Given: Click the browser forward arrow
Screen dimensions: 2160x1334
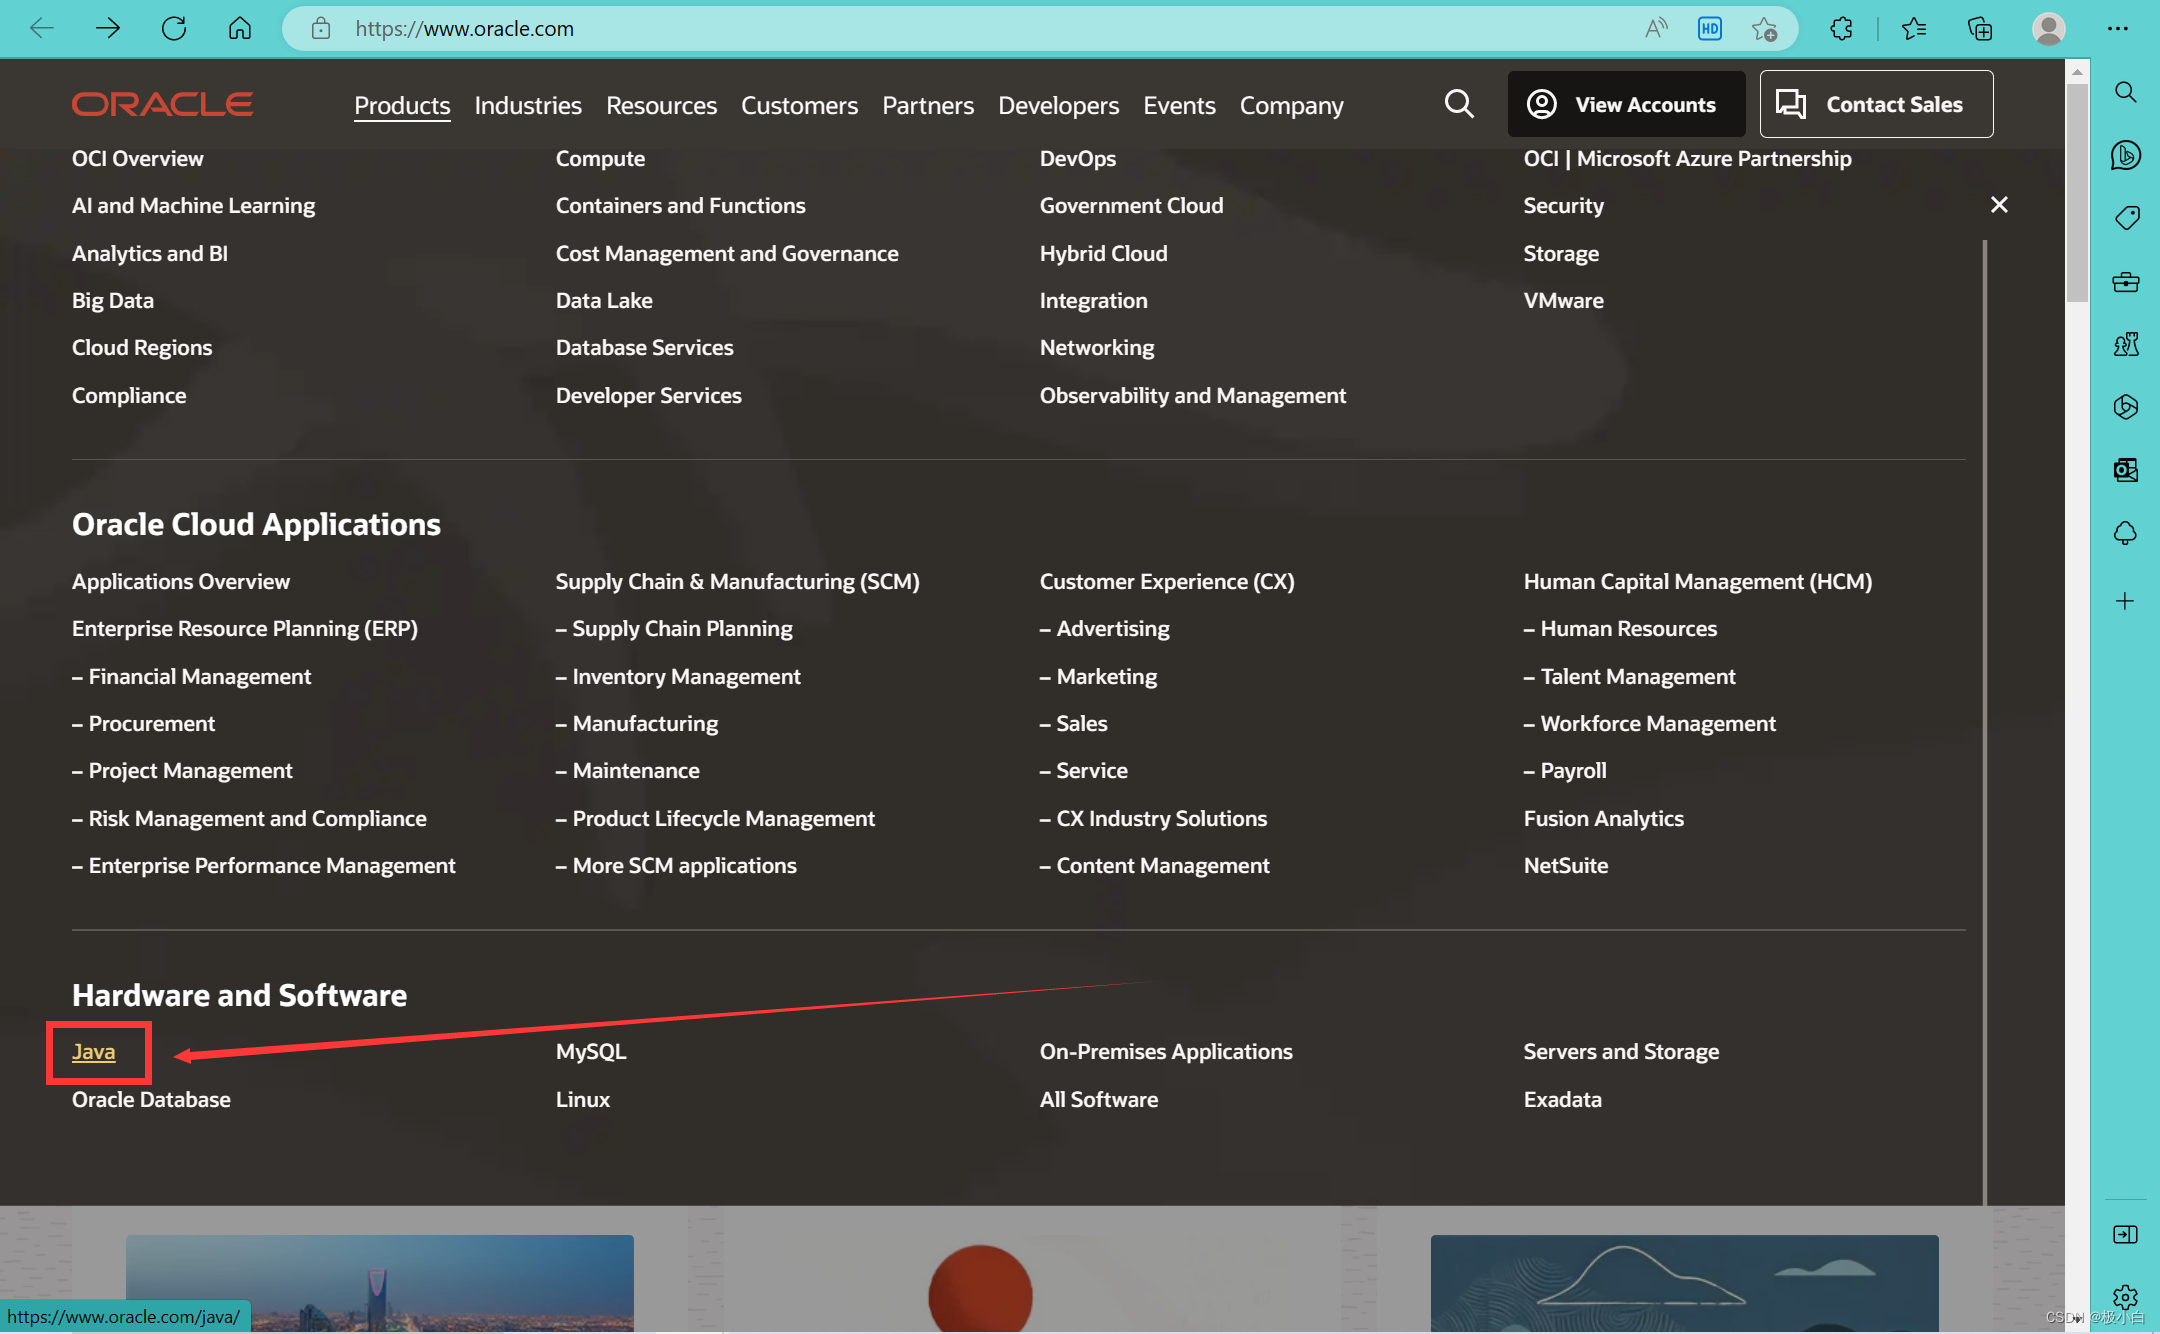Looking at the screenshot, I should (108, 28).
